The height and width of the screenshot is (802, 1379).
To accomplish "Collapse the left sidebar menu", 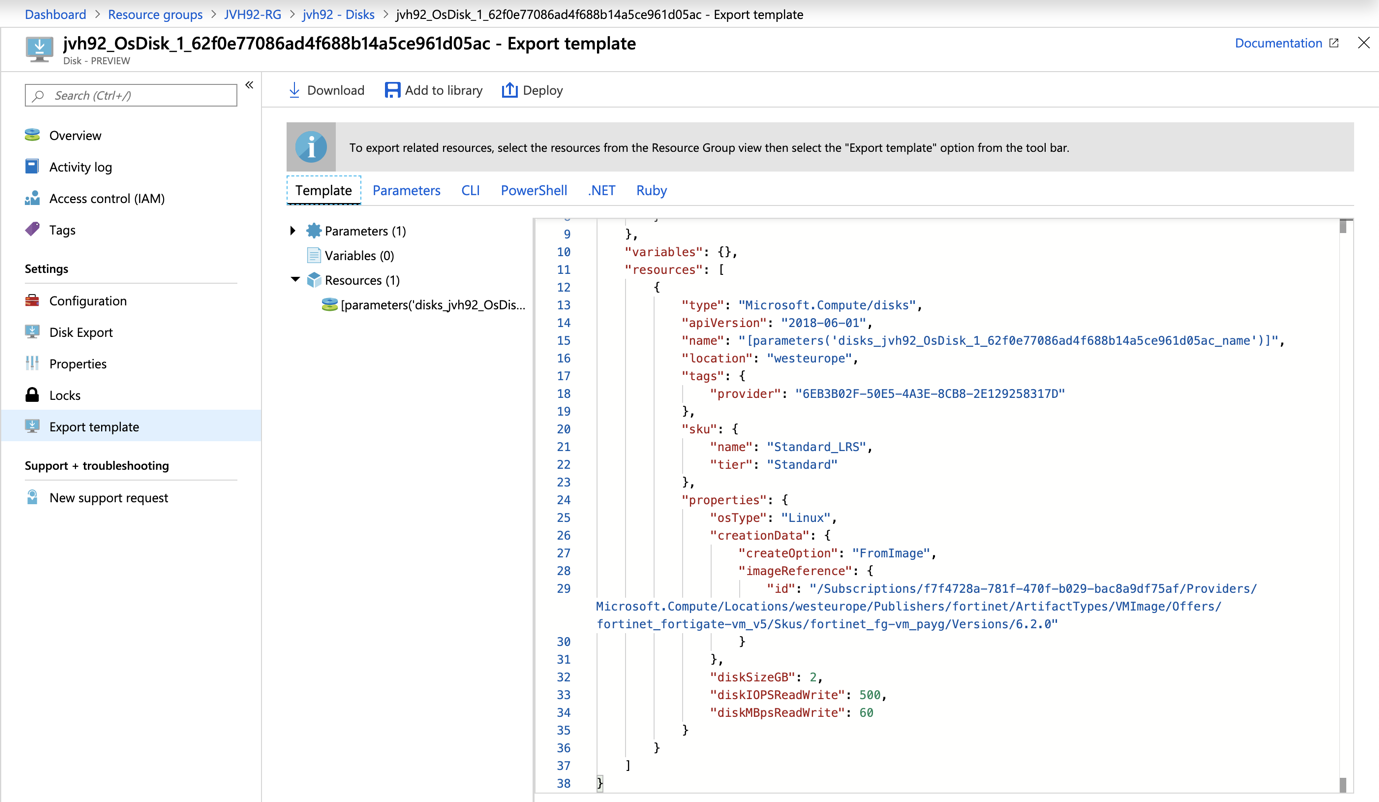I will pyautogui.click(x=249, y=85).
